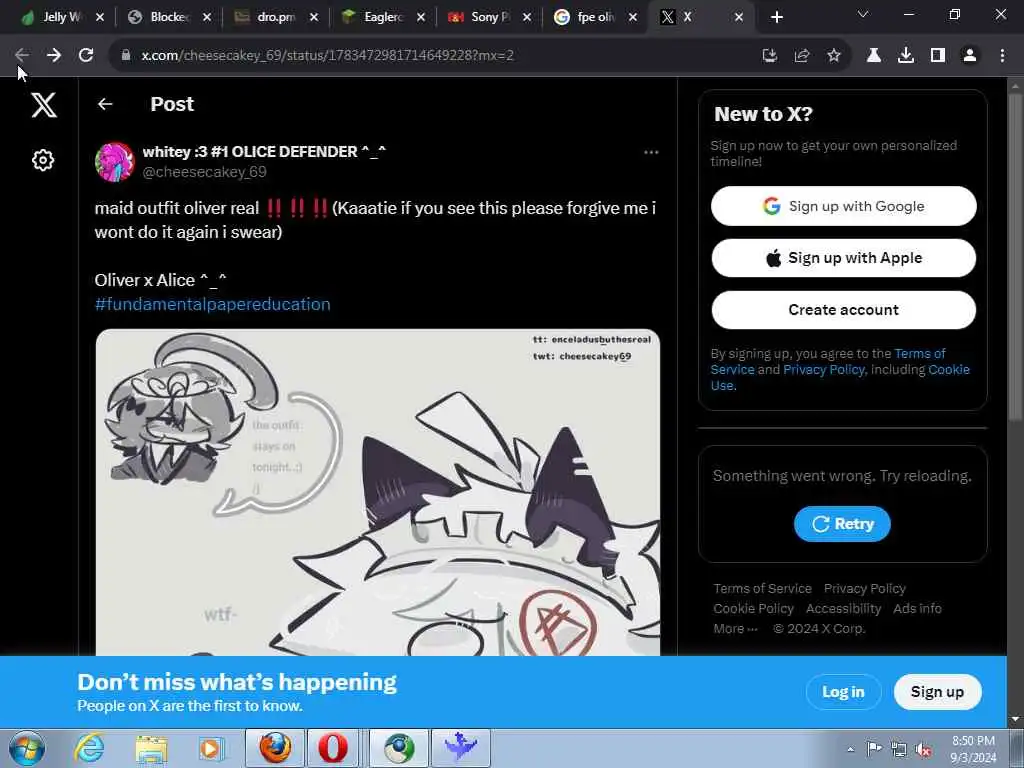Viewport: 1024px width, 768px height.
Task: Open the Chrome profile icon
Action: click(x=970, y=56)
